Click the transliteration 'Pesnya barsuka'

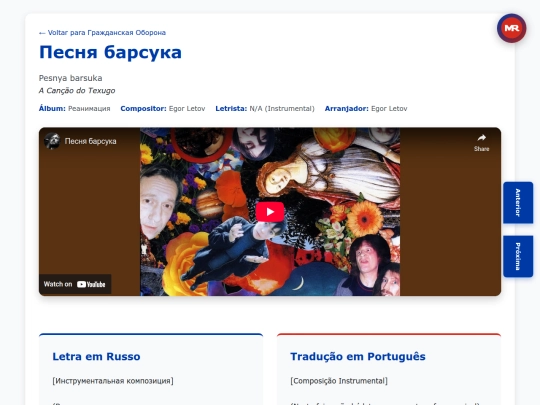71,78
